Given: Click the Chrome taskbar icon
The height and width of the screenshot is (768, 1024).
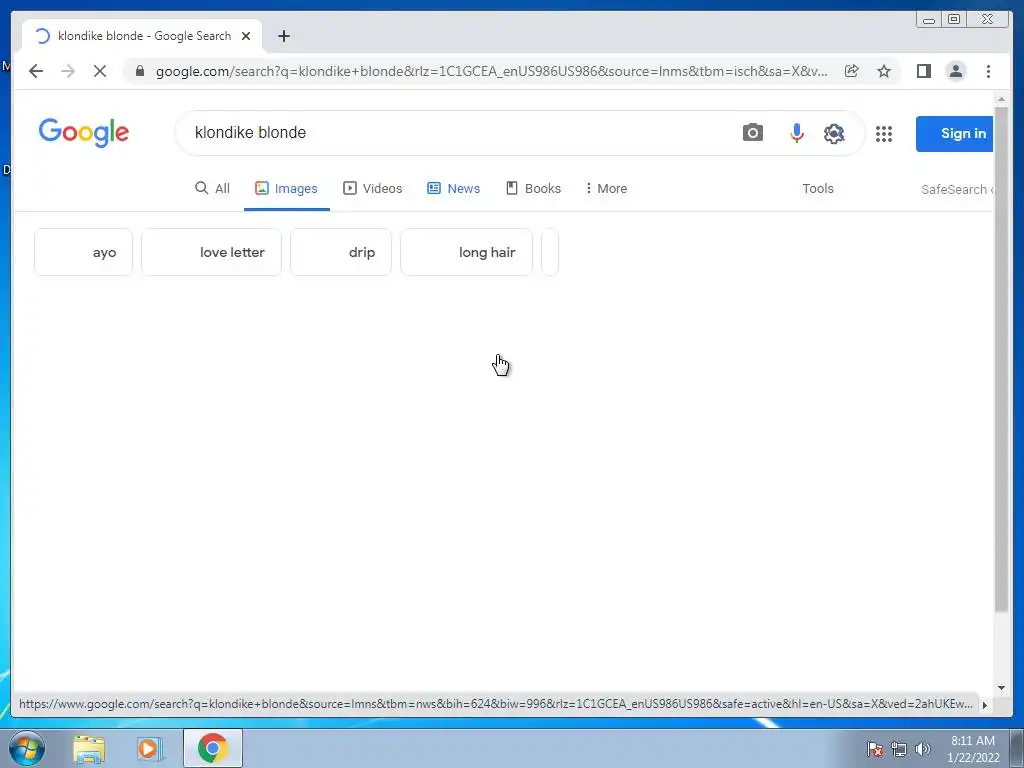Looking at the screenshot, I should [x=213, y=748].
